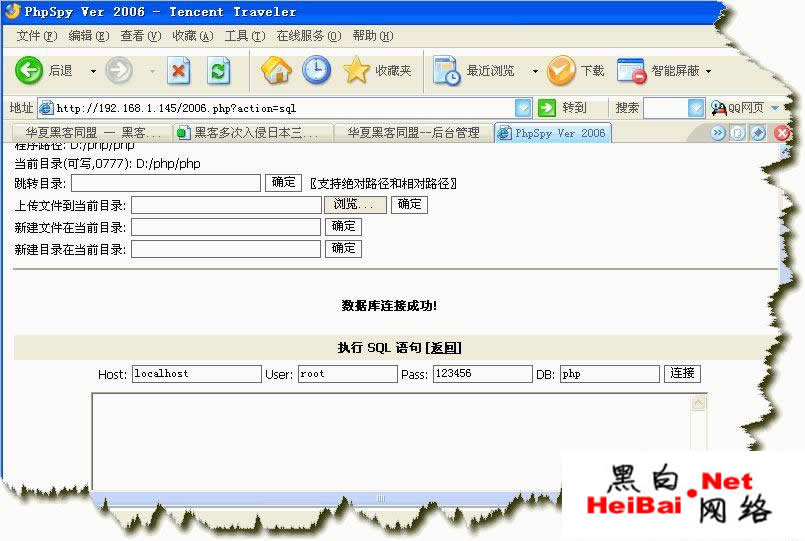
Task: Switch to the 华夏黑客同盟 — 黑客 tab
Action: coord(92,133)
